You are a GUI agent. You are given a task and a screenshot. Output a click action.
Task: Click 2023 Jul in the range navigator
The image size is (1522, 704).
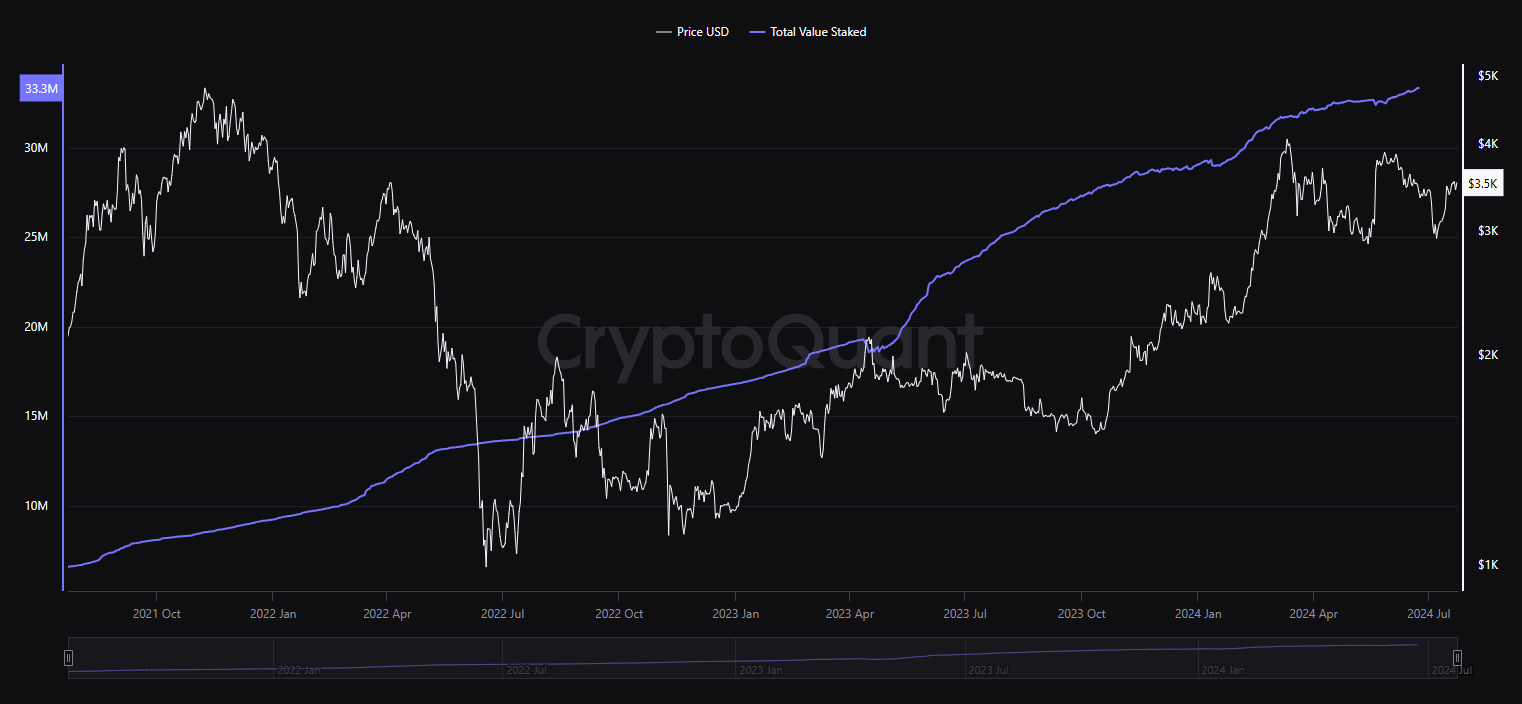[x=988, y=670]
